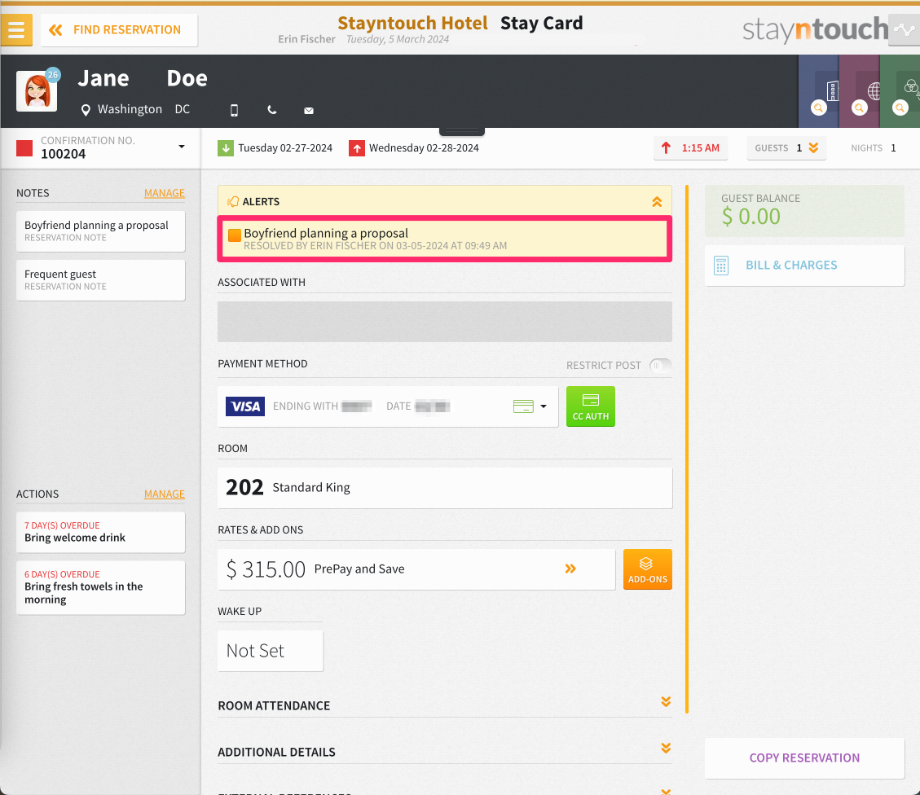Click the red reservation status square
The height and width of the screenshot is (795, 920).
pos(24,148)
